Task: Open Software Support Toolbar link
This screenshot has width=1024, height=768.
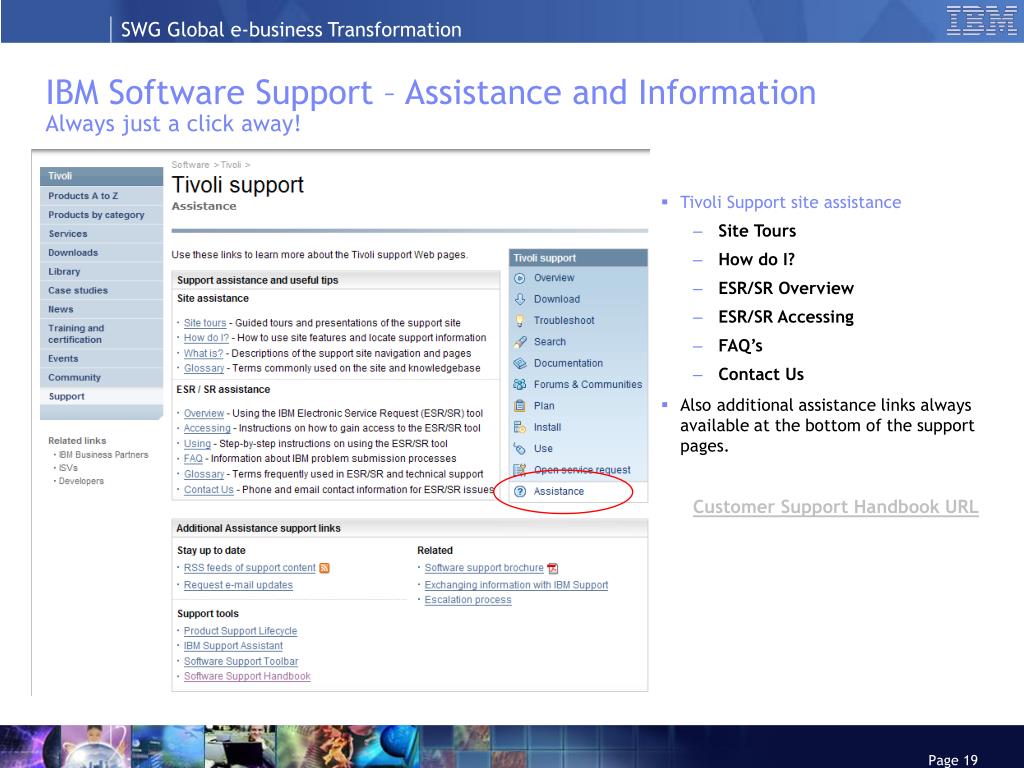Action: [x=241, y=662]
